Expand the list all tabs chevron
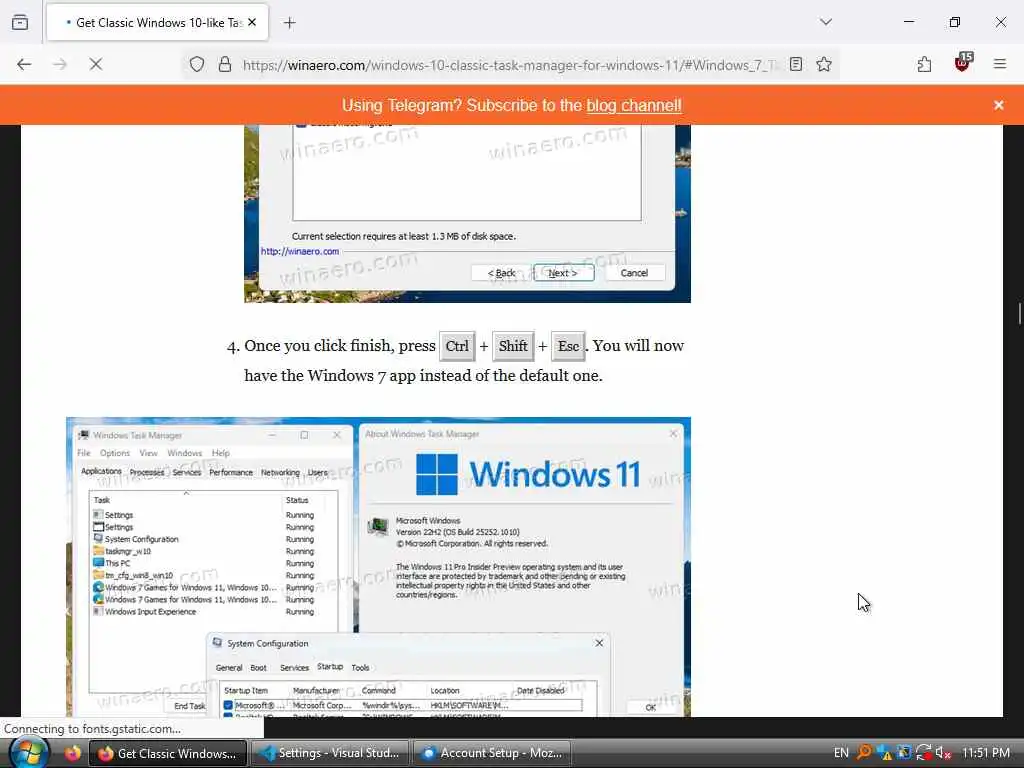 [826, 22]
